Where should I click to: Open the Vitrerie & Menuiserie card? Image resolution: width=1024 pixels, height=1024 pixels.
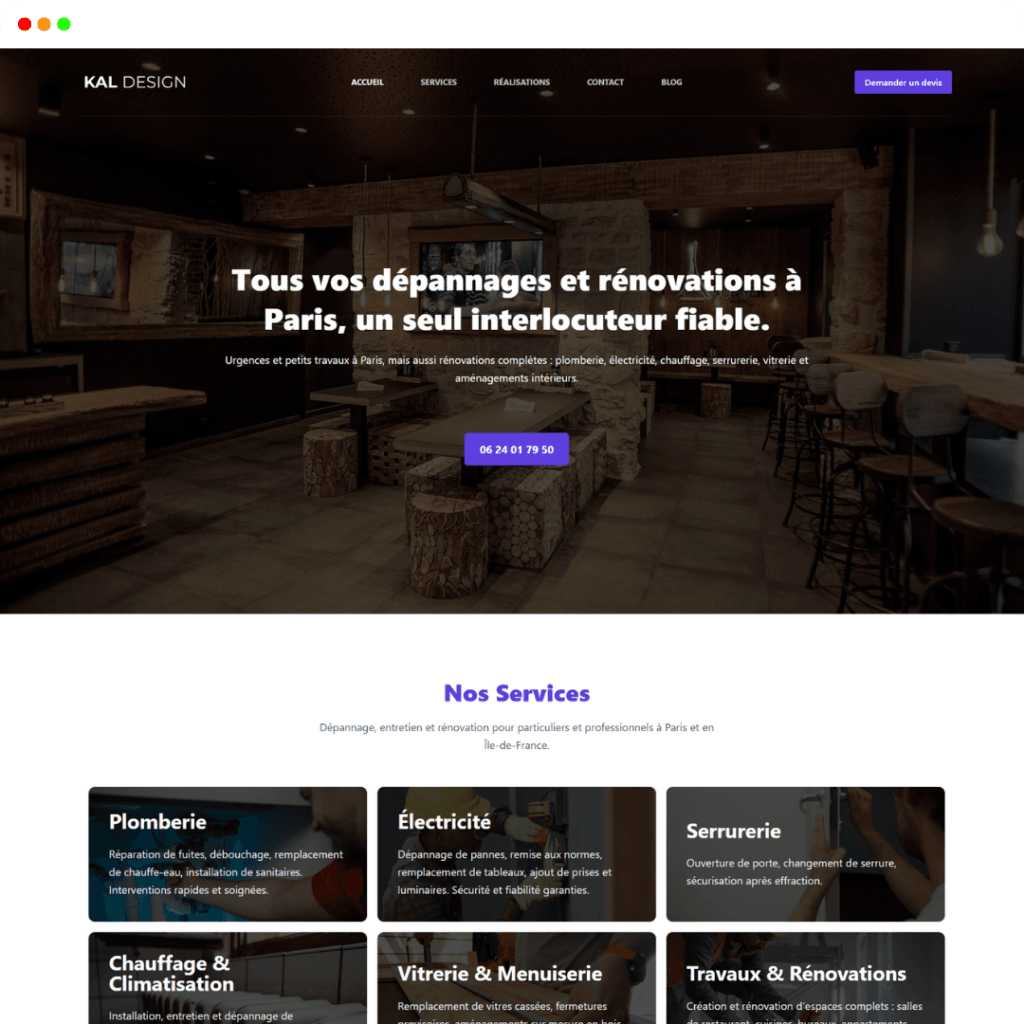tap(516, 978)
